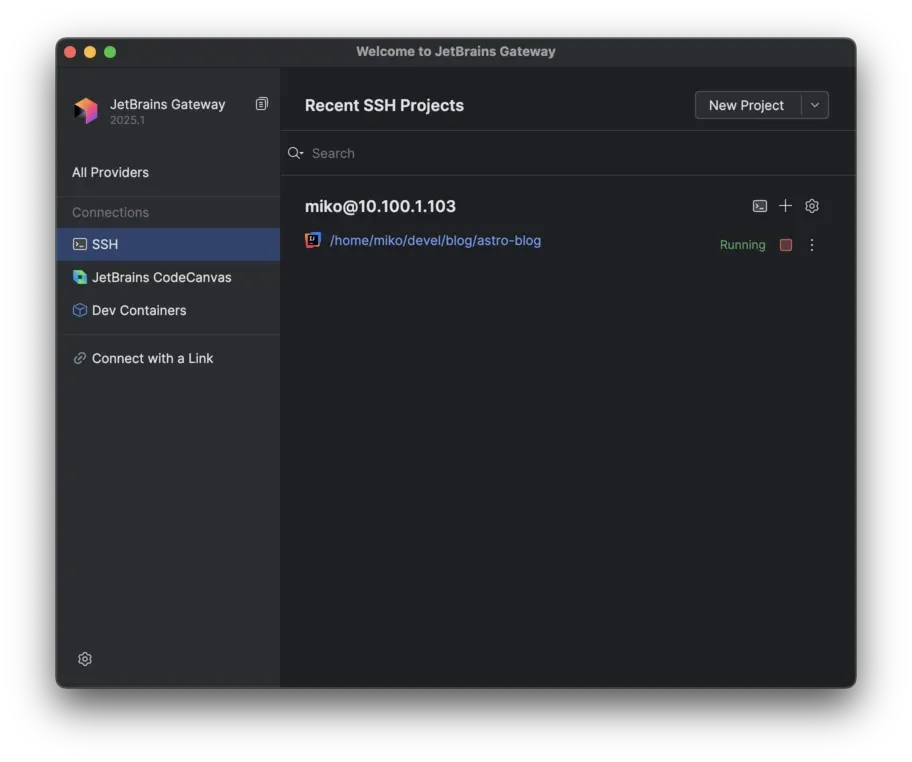This screenshot has width=912, height=762.
Task: Click the Dev Containers box icon
Action: point(80,311)
